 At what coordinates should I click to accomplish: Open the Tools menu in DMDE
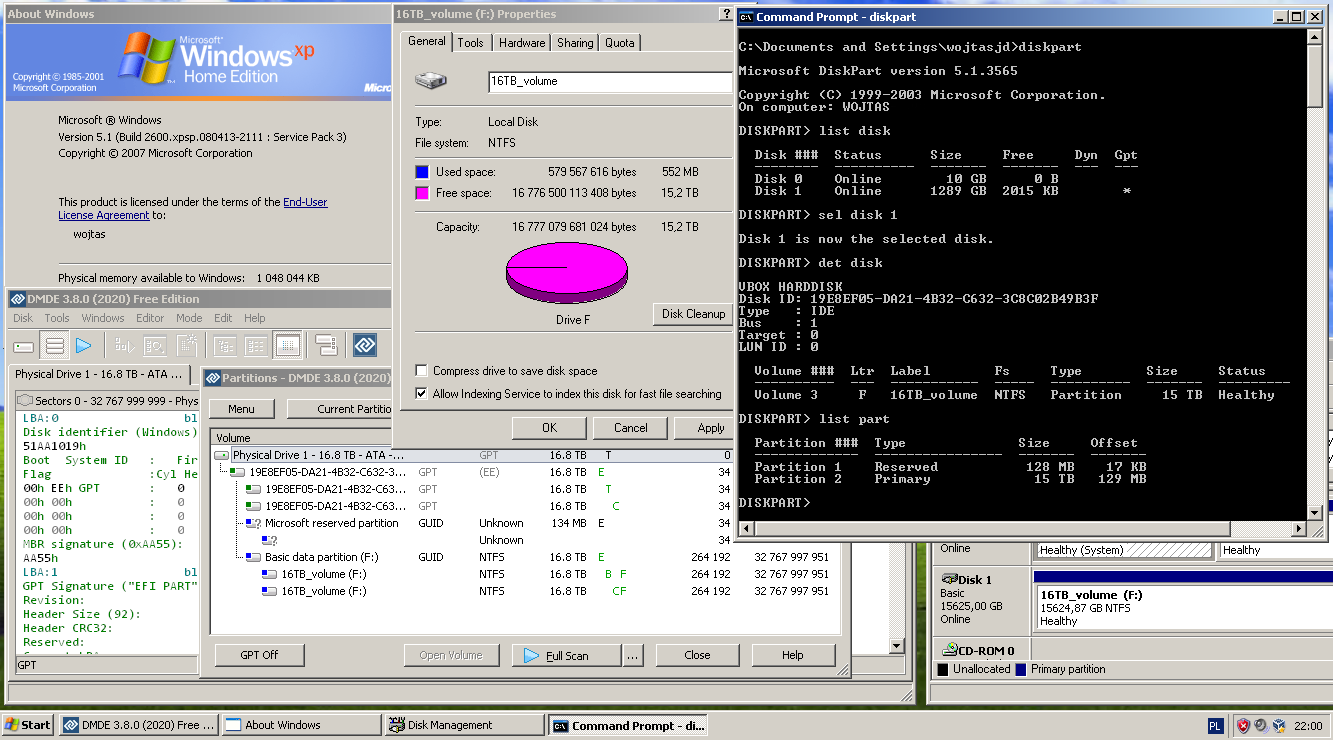pos(57,318)
